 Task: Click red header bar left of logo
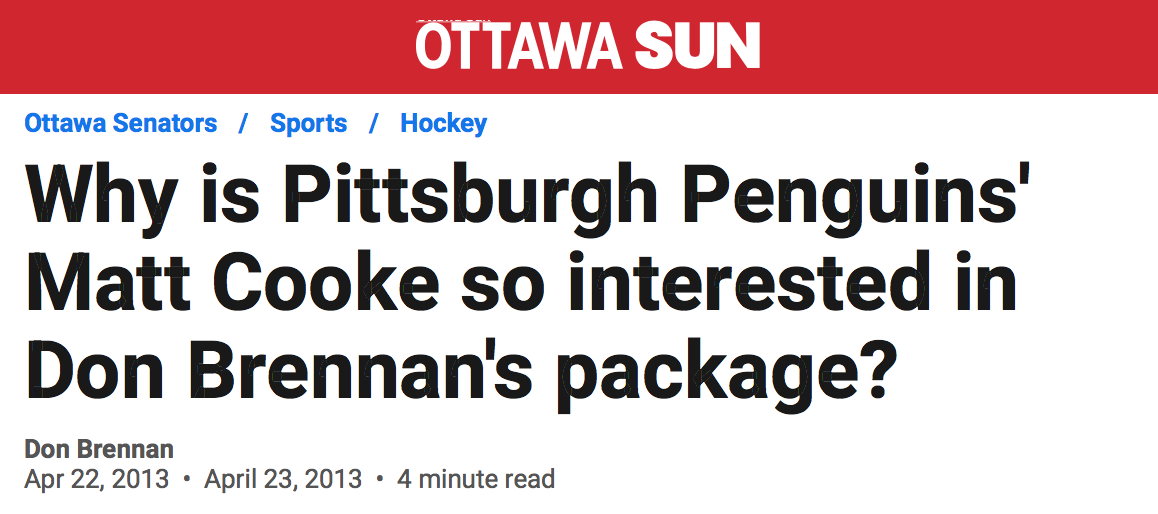200,46
